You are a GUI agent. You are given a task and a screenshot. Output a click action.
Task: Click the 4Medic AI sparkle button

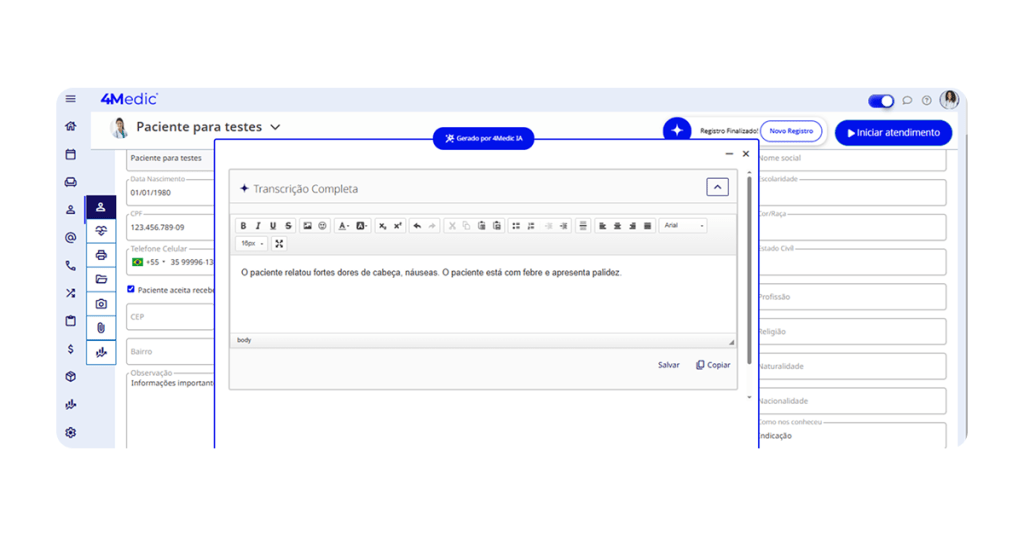(677, 131)
